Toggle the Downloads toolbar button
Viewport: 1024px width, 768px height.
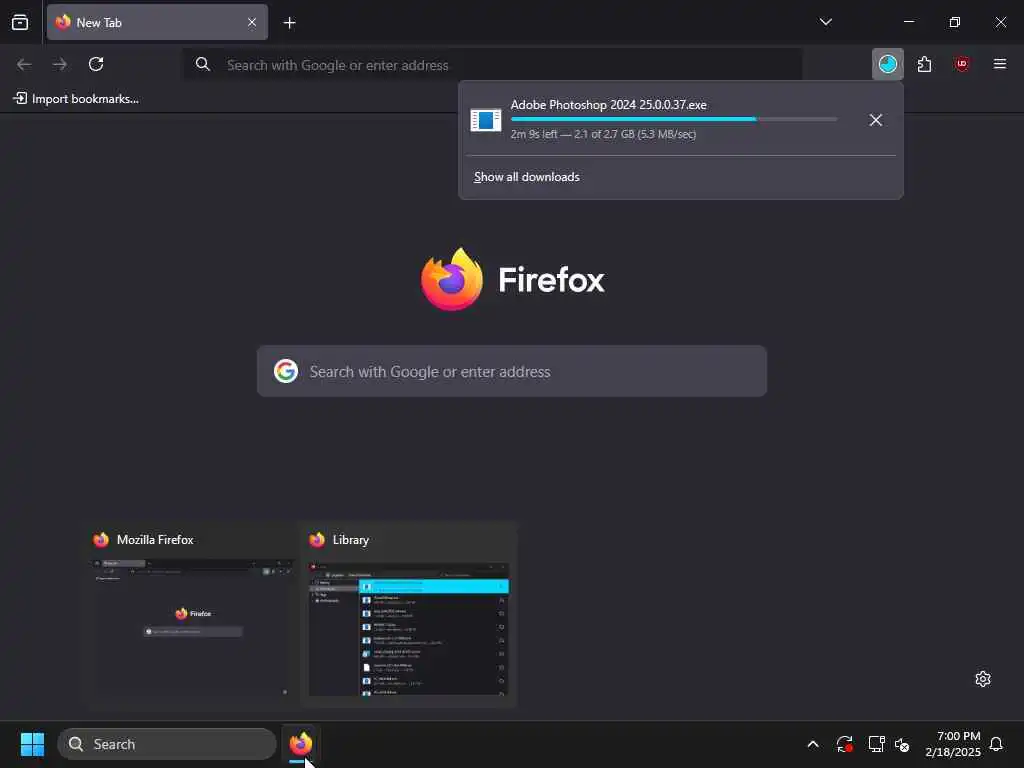click(888, 64)
